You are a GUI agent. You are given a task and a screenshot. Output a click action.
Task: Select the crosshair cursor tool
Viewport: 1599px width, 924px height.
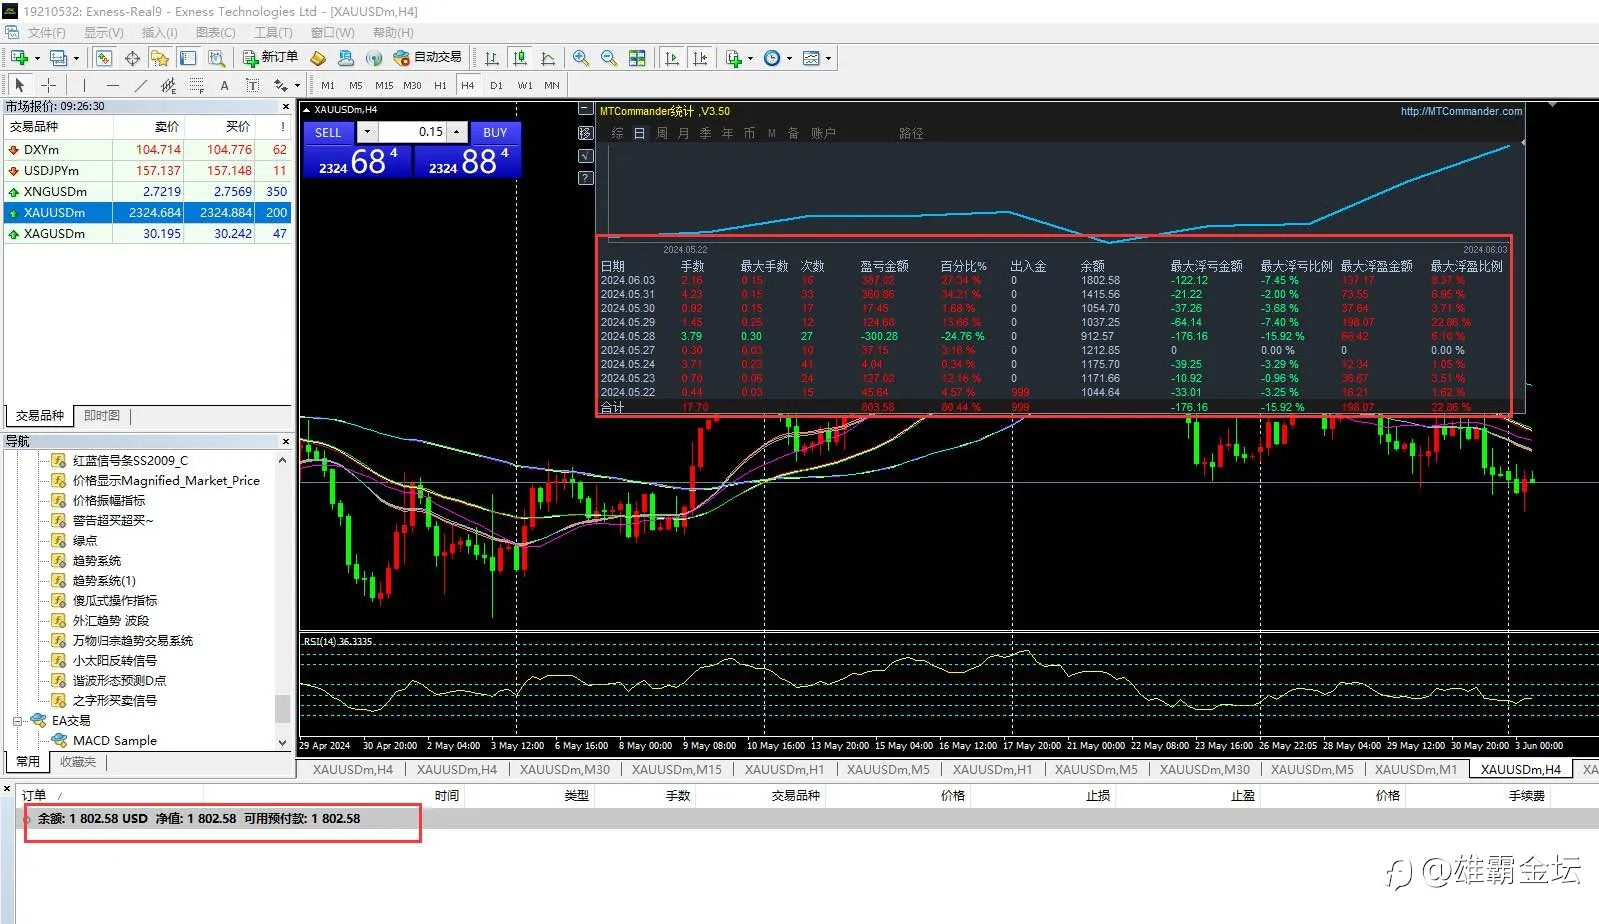48,85
